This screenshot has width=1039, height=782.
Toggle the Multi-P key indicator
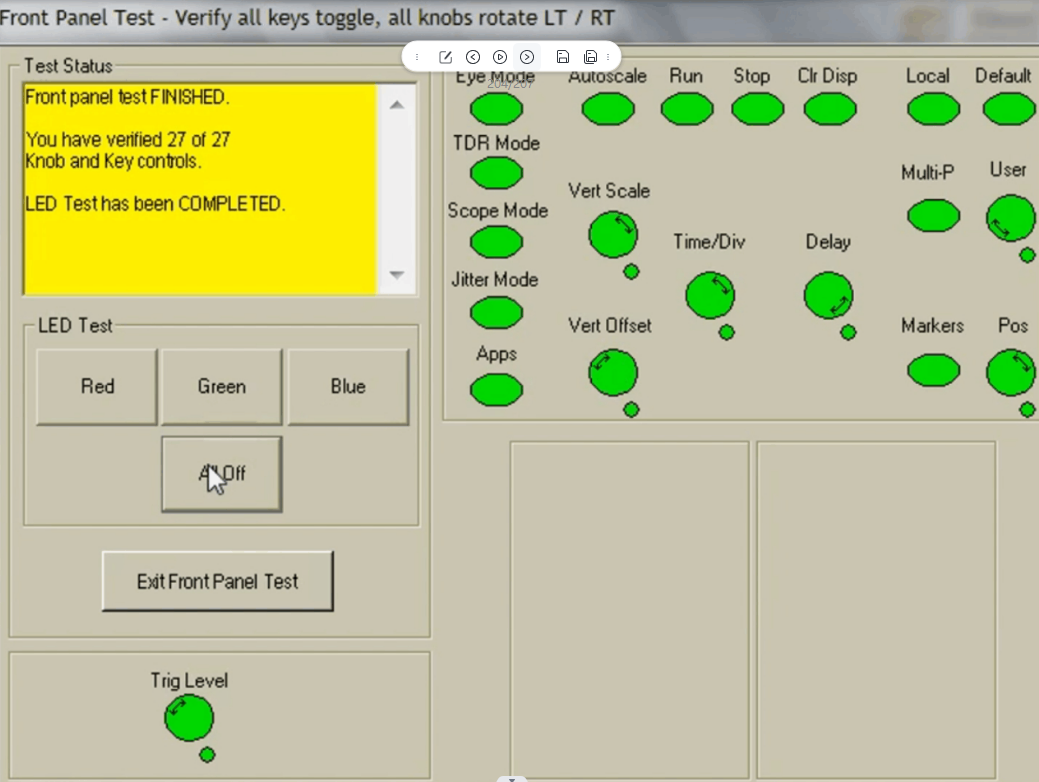coord(933,216)
